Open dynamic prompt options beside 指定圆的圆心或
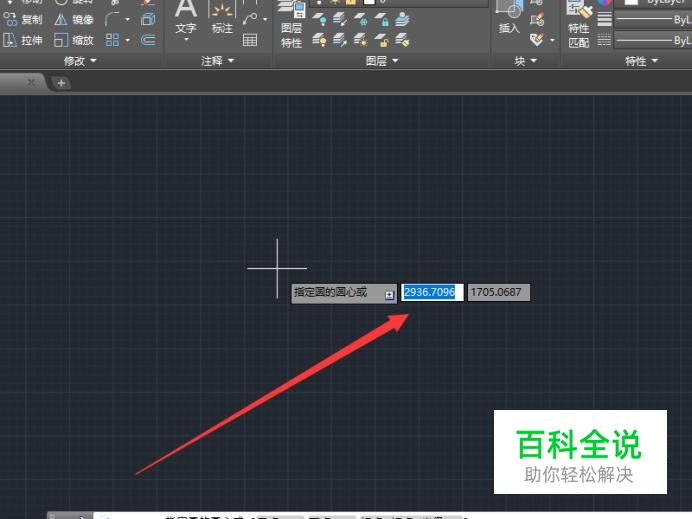The image size is (692, 519). click(389, 295)
